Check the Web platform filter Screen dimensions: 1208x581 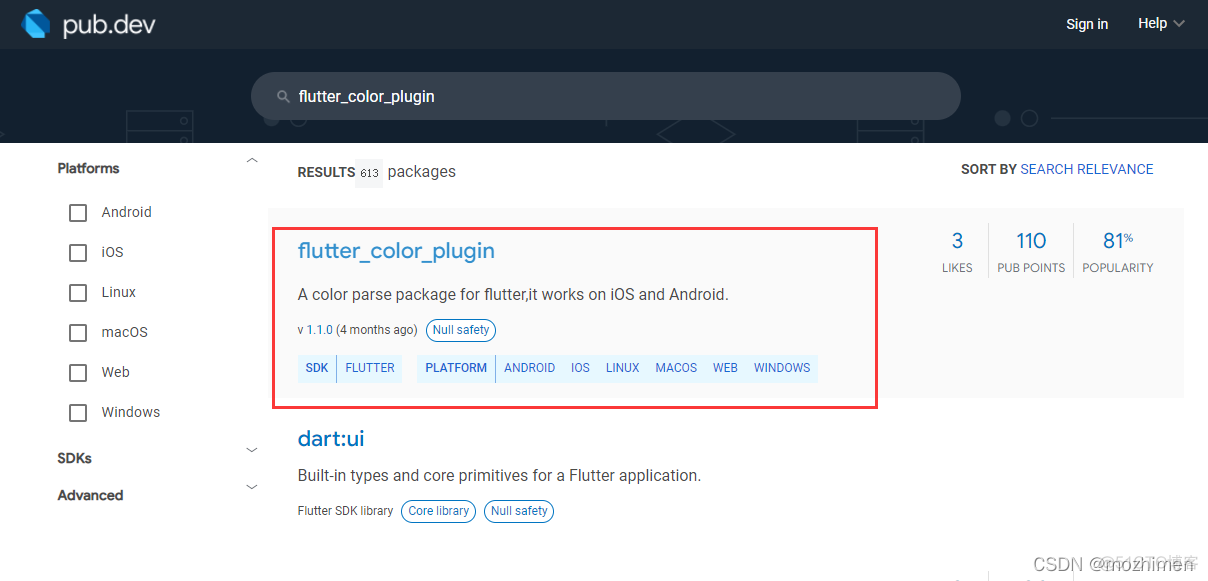(x=78, y=372)
